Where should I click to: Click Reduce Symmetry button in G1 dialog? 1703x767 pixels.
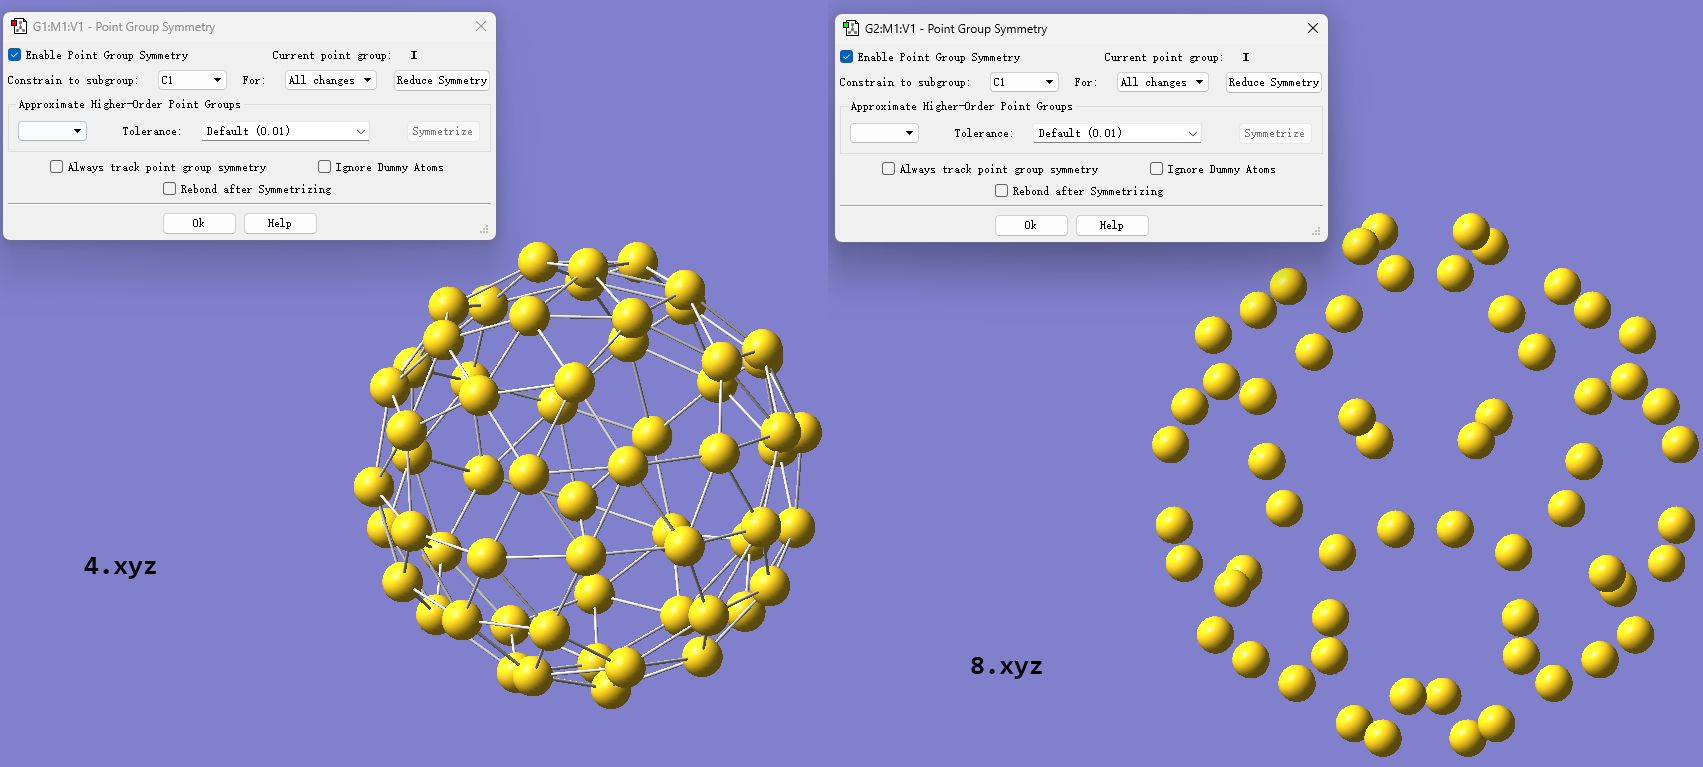coord(441,80)
